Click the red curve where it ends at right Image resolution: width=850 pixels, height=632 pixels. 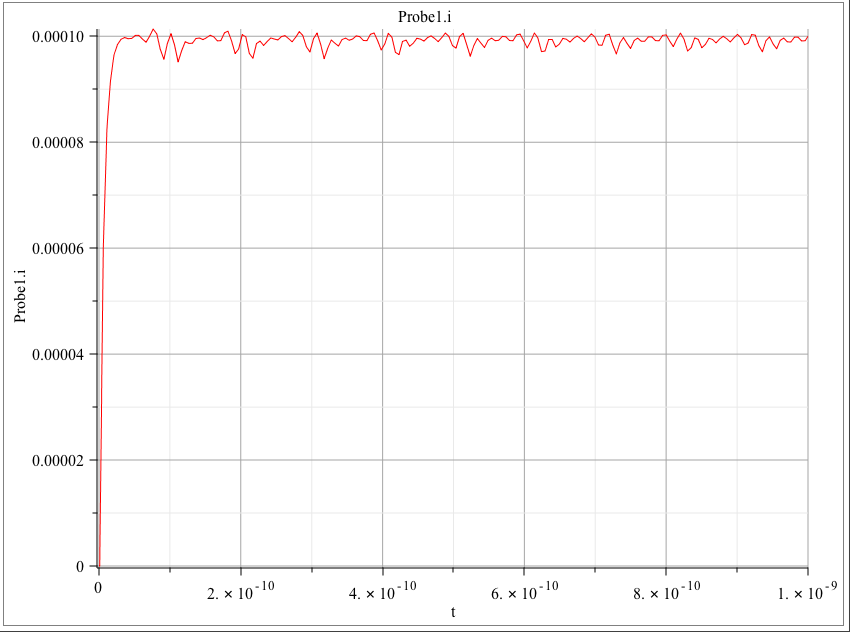click(x=807, y=37)
